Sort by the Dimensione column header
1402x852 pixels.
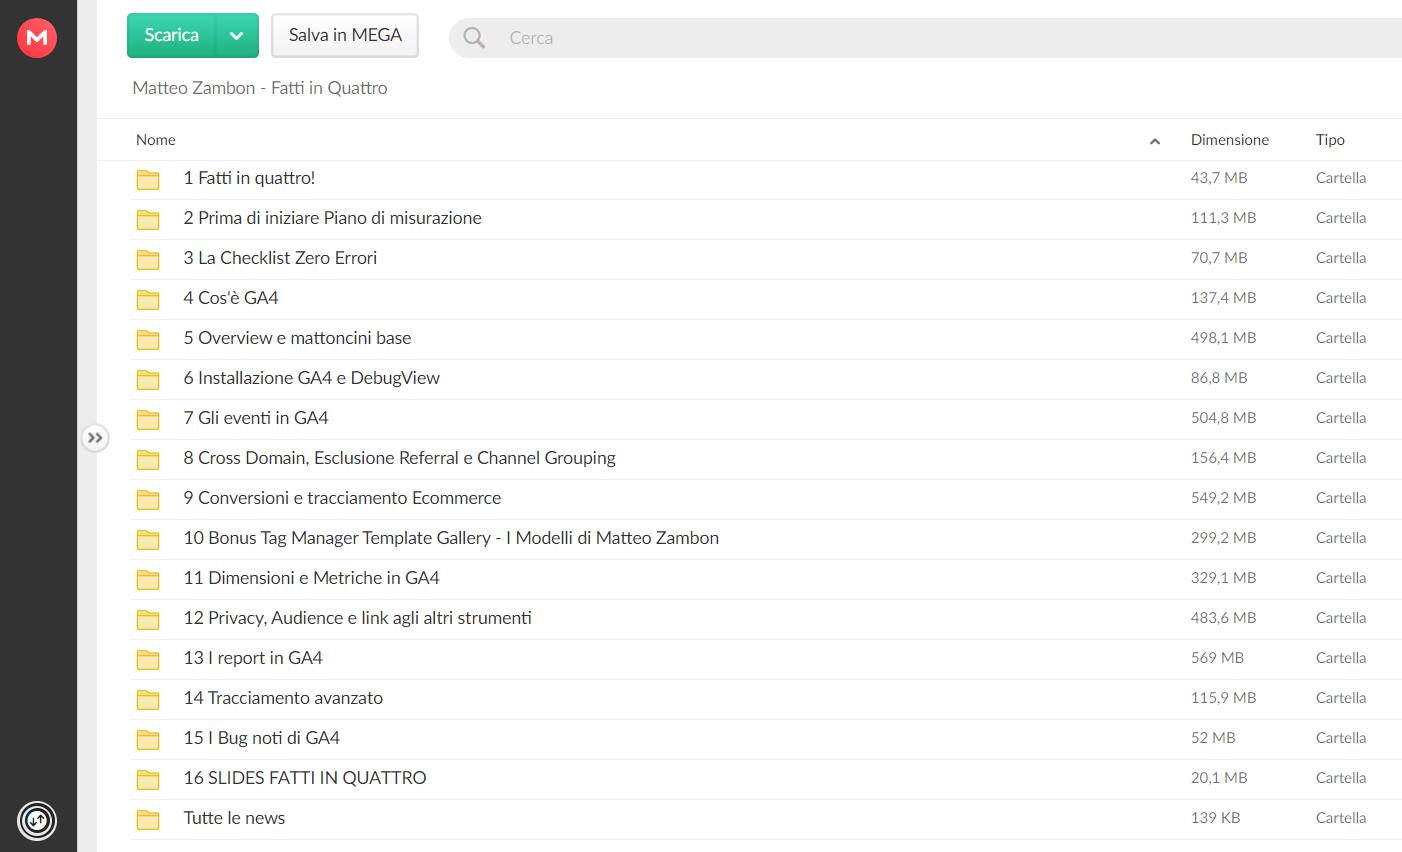click(1229, 140)
